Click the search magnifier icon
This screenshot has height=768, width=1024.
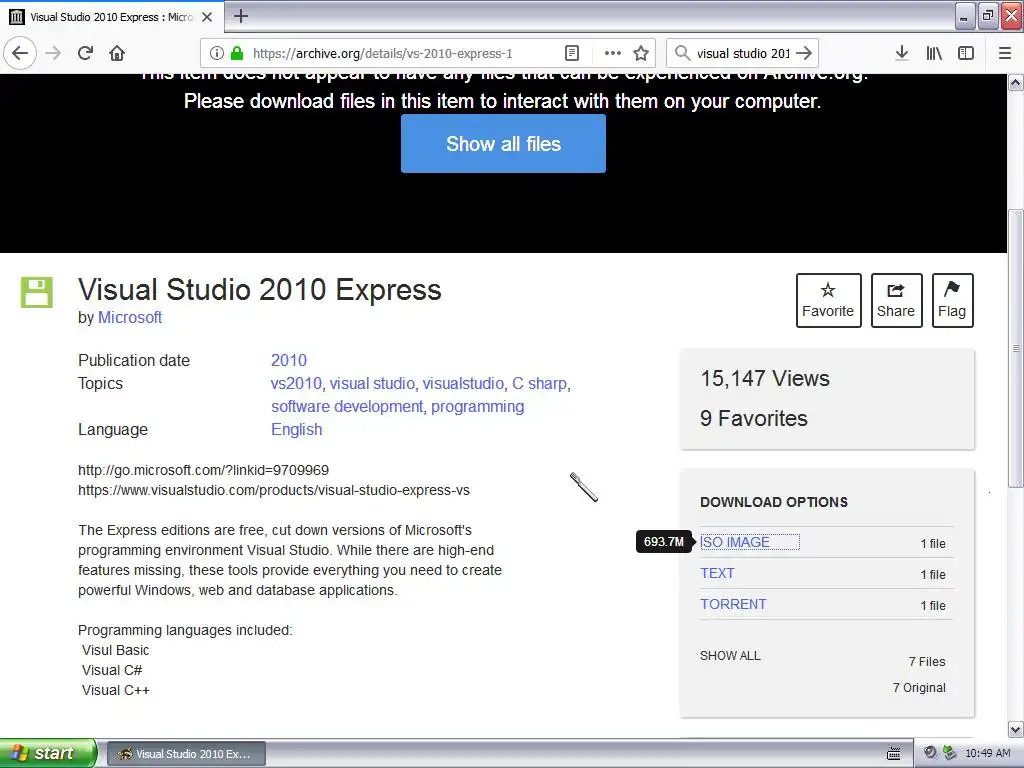(x=682, y=53)
